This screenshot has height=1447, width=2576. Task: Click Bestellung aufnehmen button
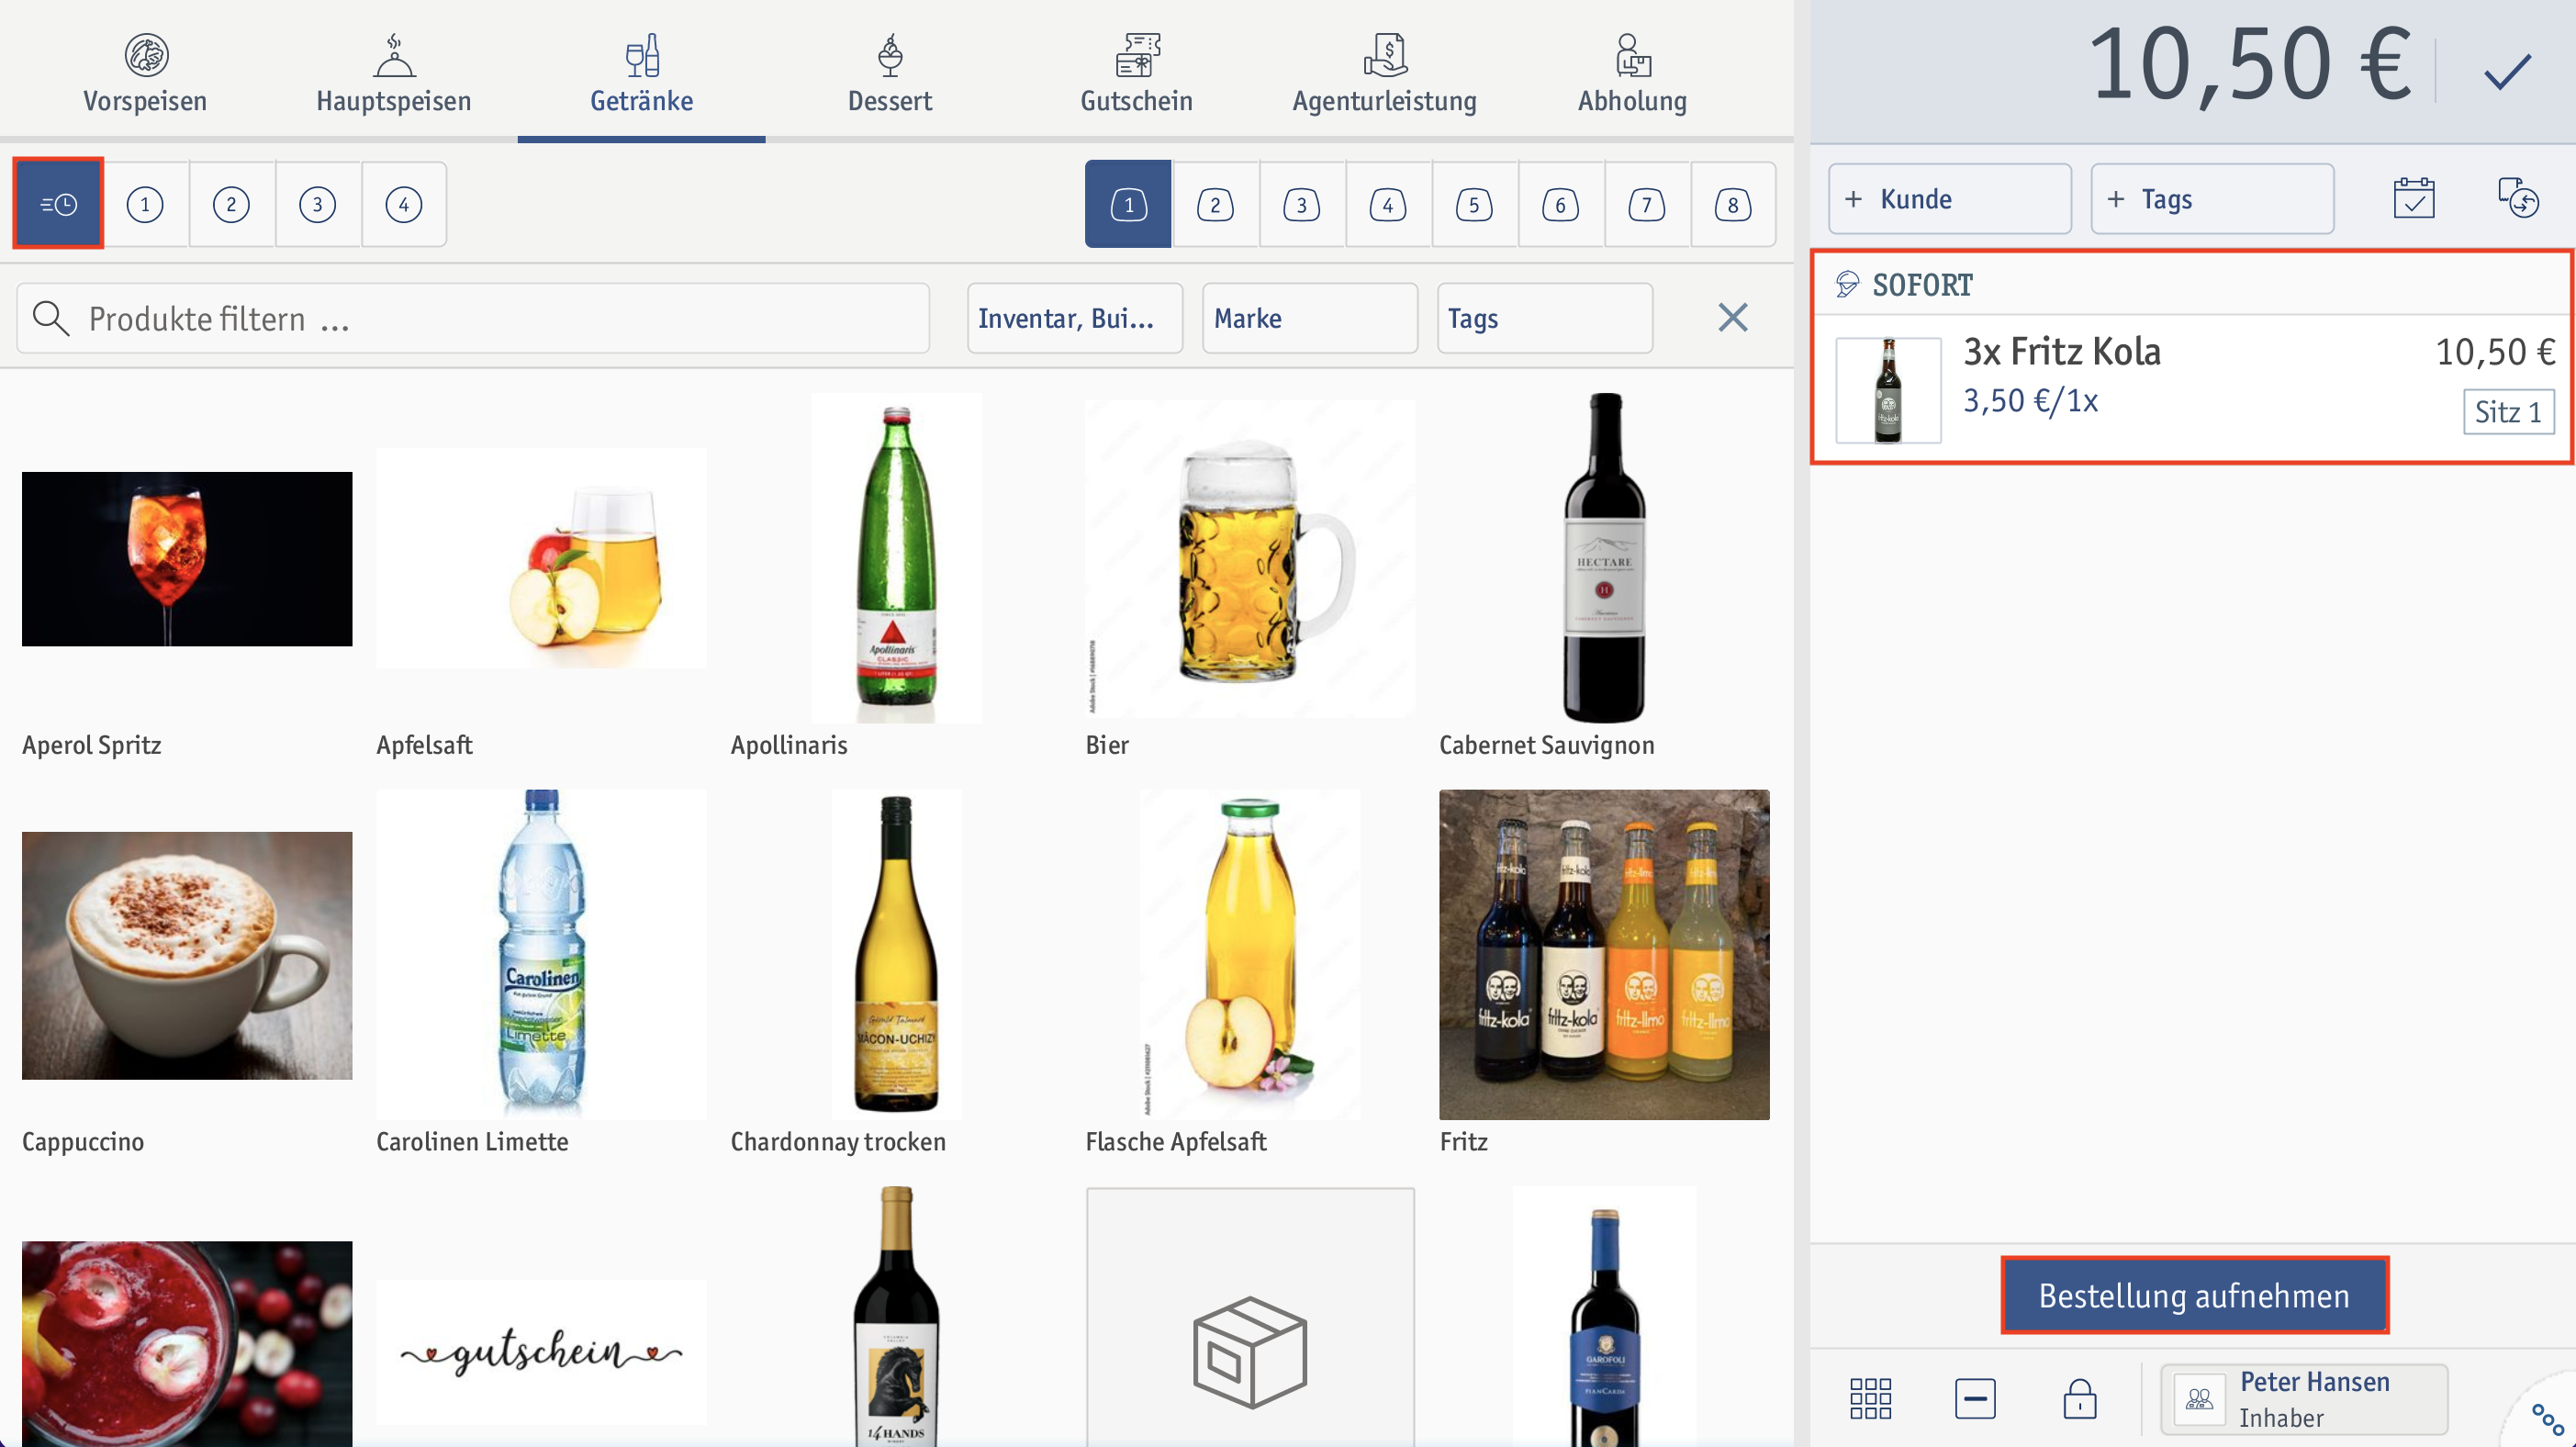[2194, 1295]
